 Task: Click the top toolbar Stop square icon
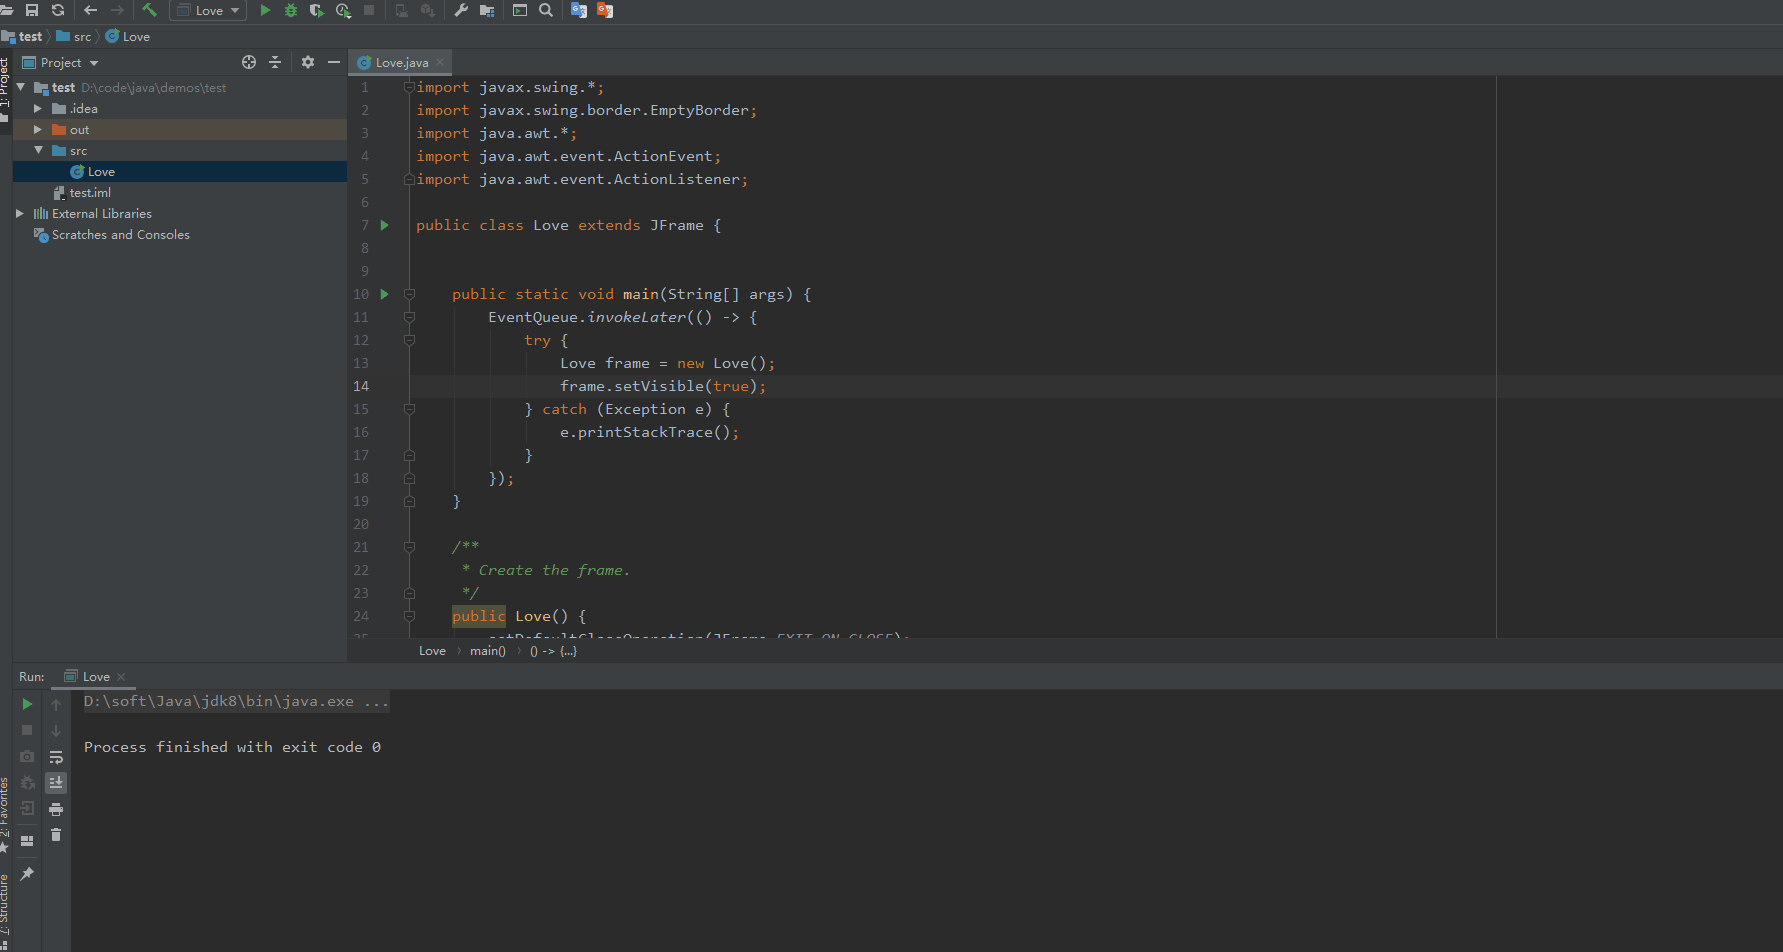click(369, 10)
